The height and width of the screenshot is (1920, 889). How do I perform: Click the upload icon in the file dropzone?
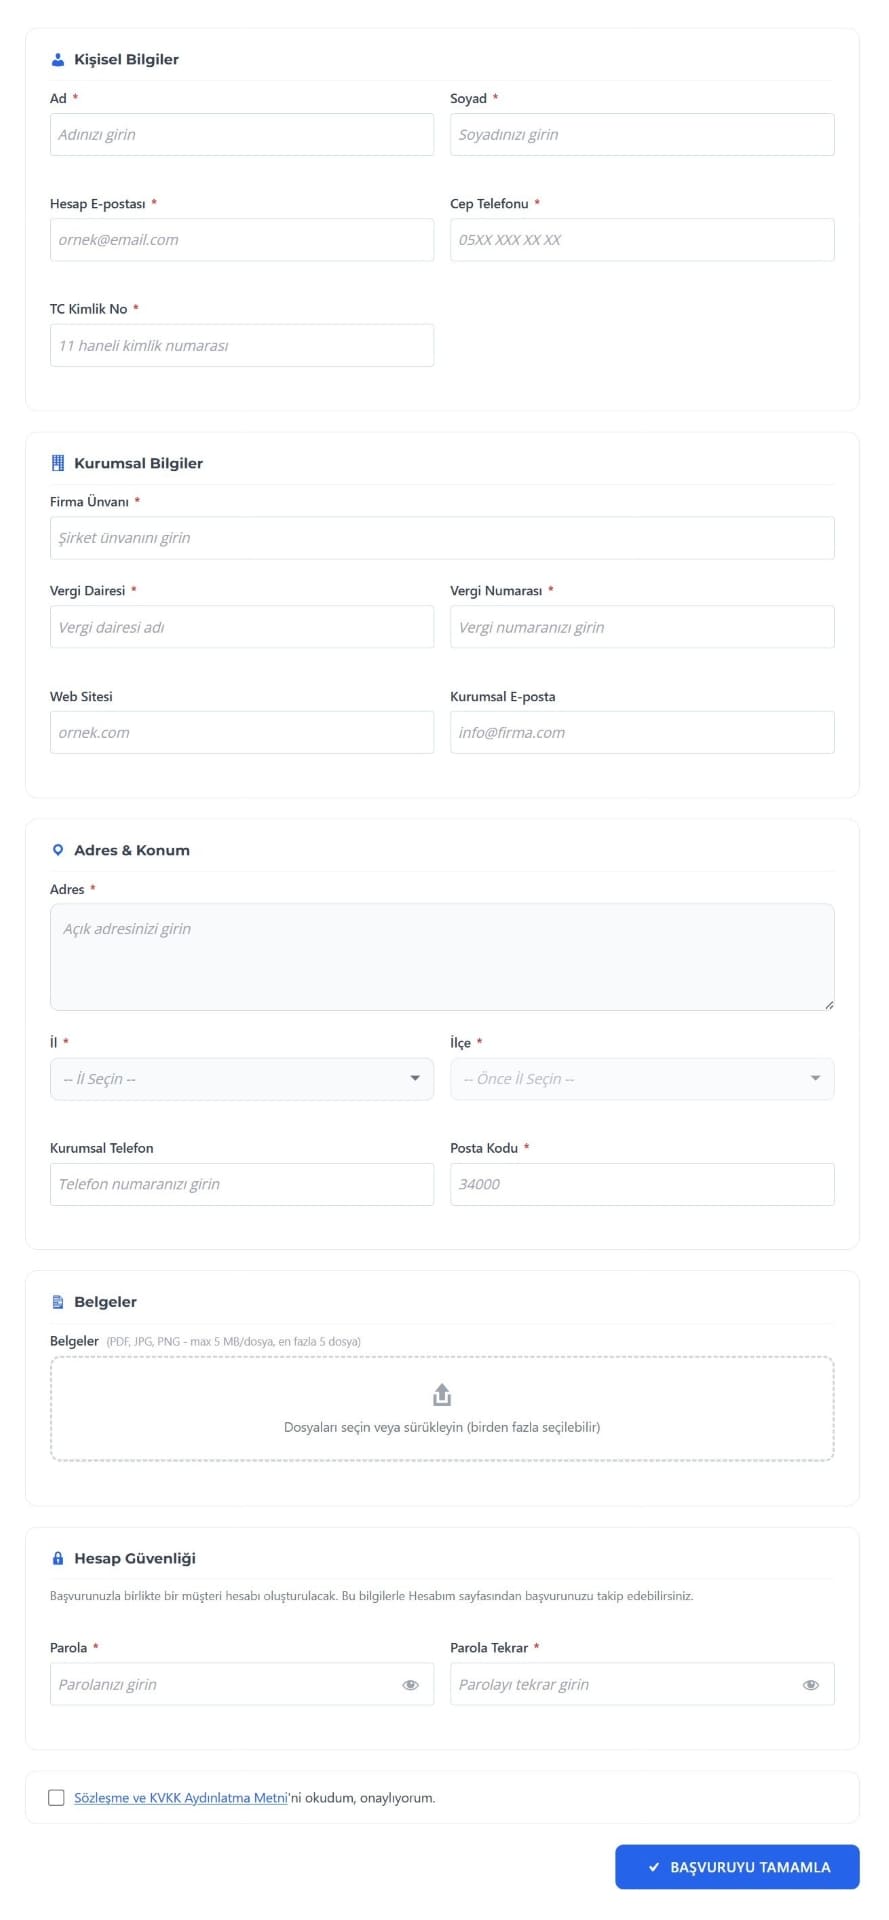tap(442, 1394)
